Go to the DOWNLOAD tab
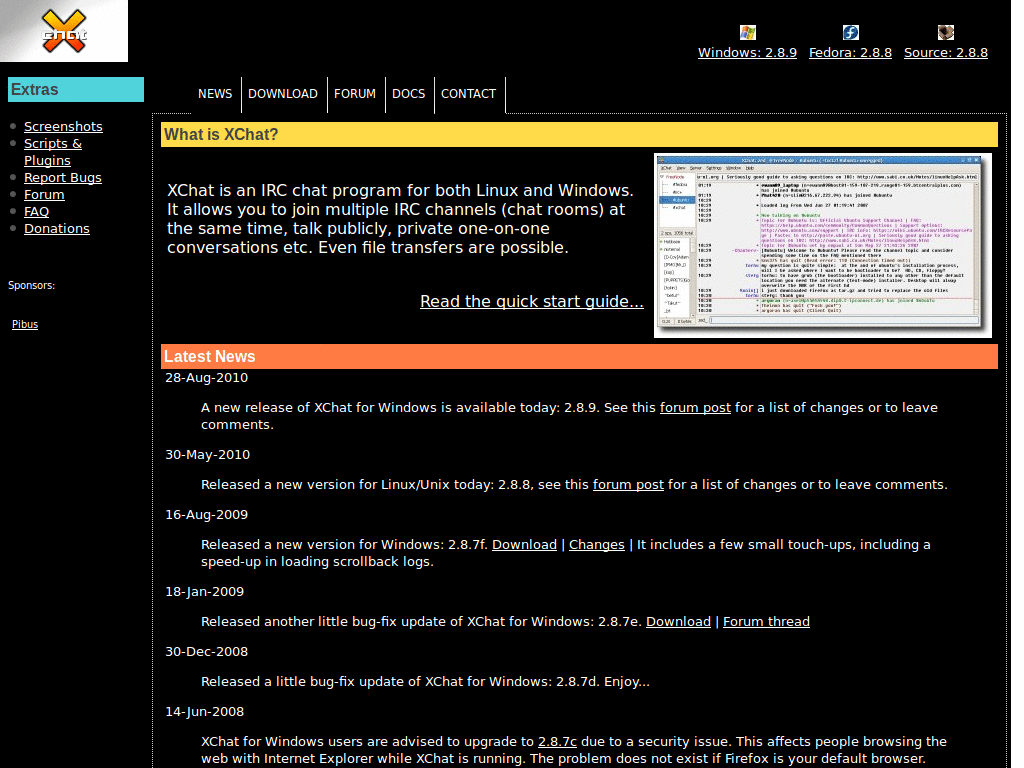This screenshot has height=768, width=1024. click(283, 94)
